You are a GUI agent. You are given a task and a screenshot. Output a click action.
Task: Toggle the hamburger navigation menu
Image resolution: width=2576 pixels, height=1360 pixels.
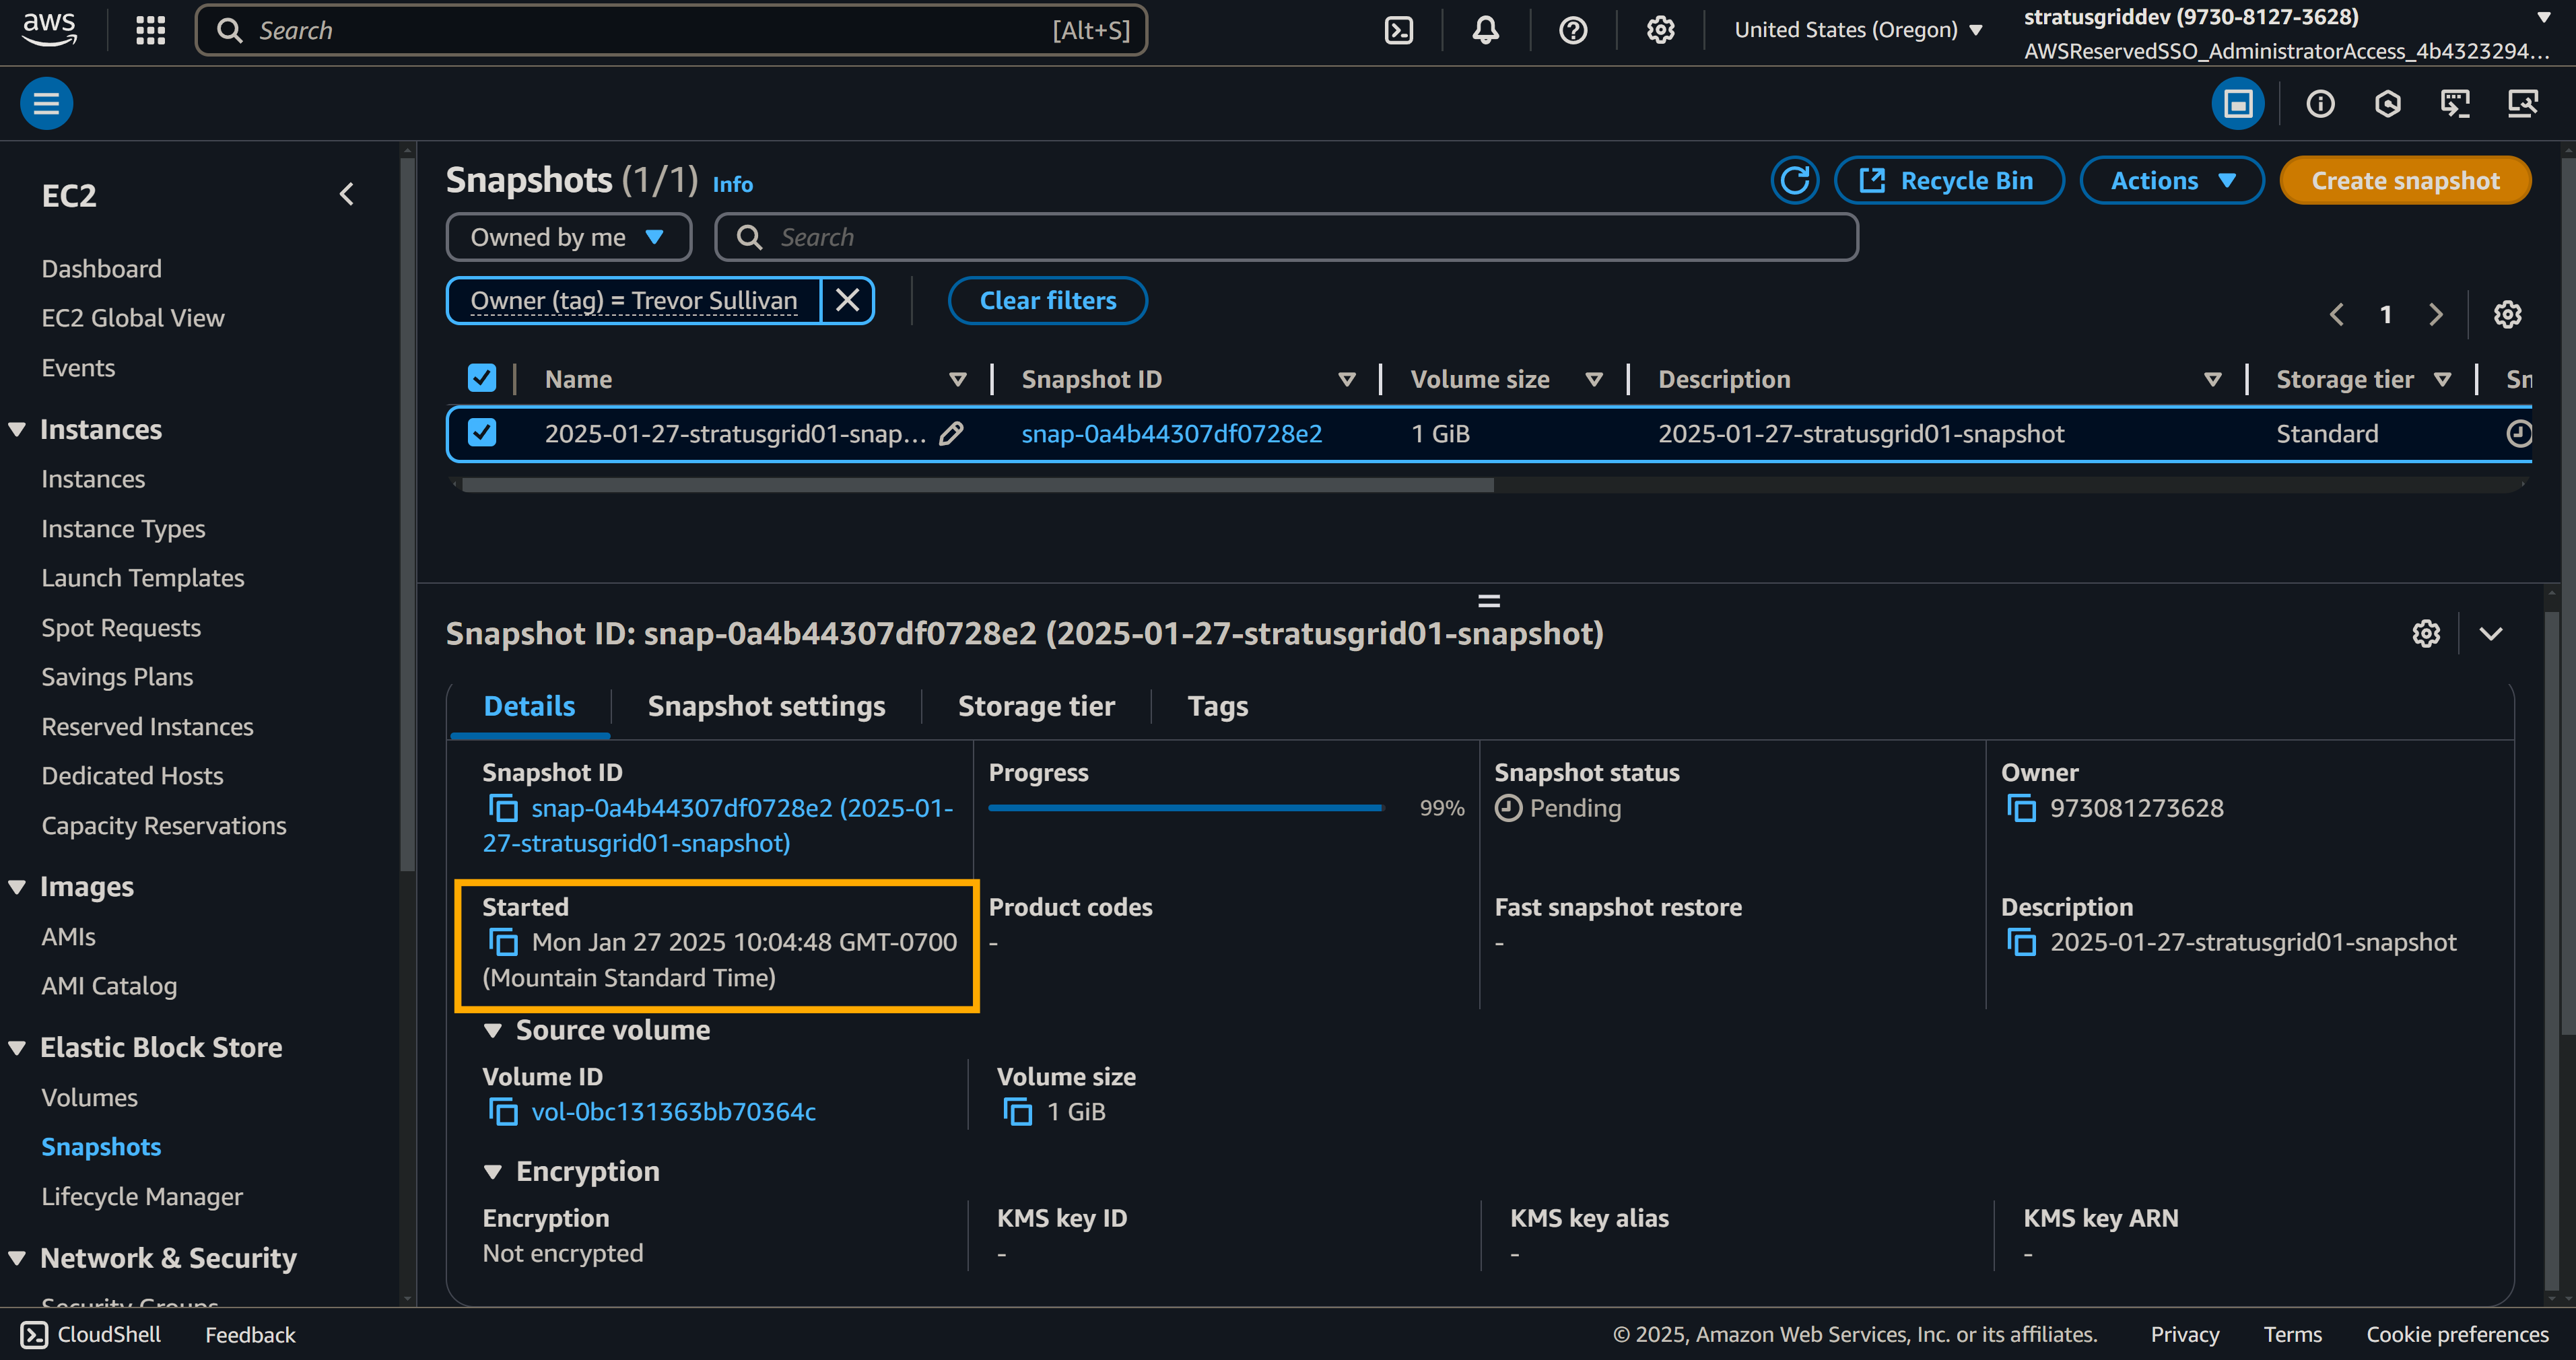tap(46, 103)
